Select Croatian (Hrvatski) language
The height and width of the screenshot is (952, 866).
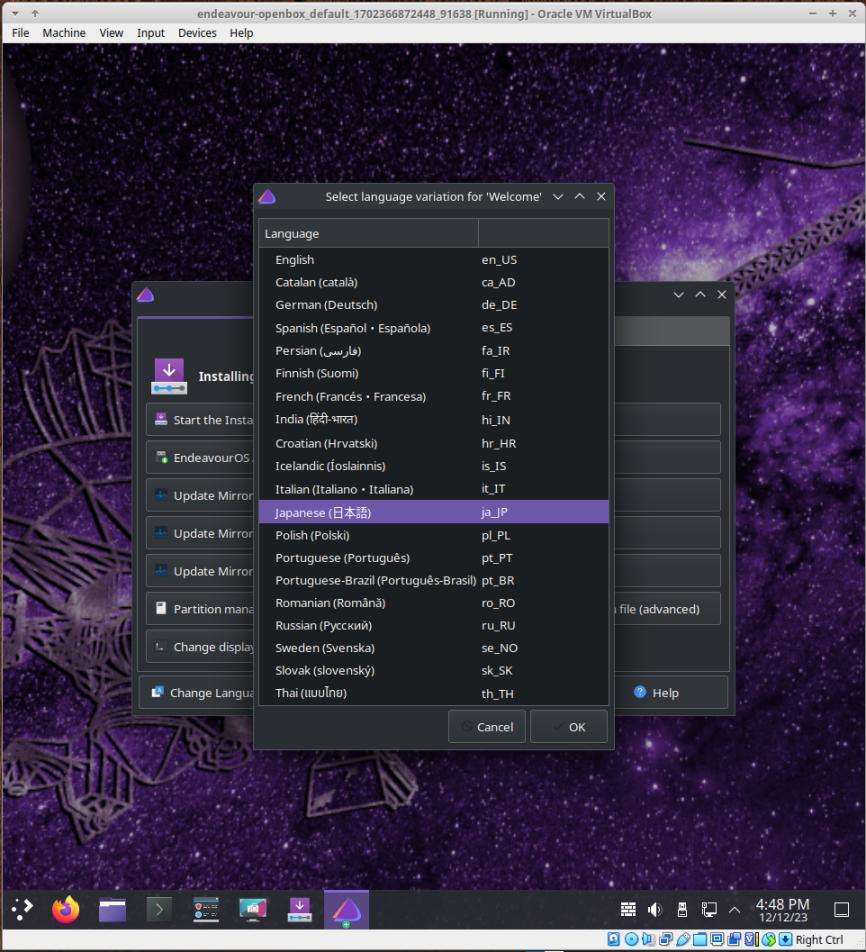pyautogui.click(x=434, y=443)
